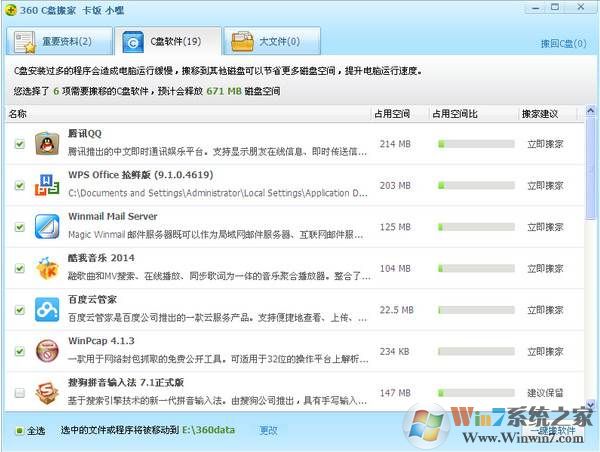
Task: Open the 大文件(0) tab
Action: click(x=272, y=41)
